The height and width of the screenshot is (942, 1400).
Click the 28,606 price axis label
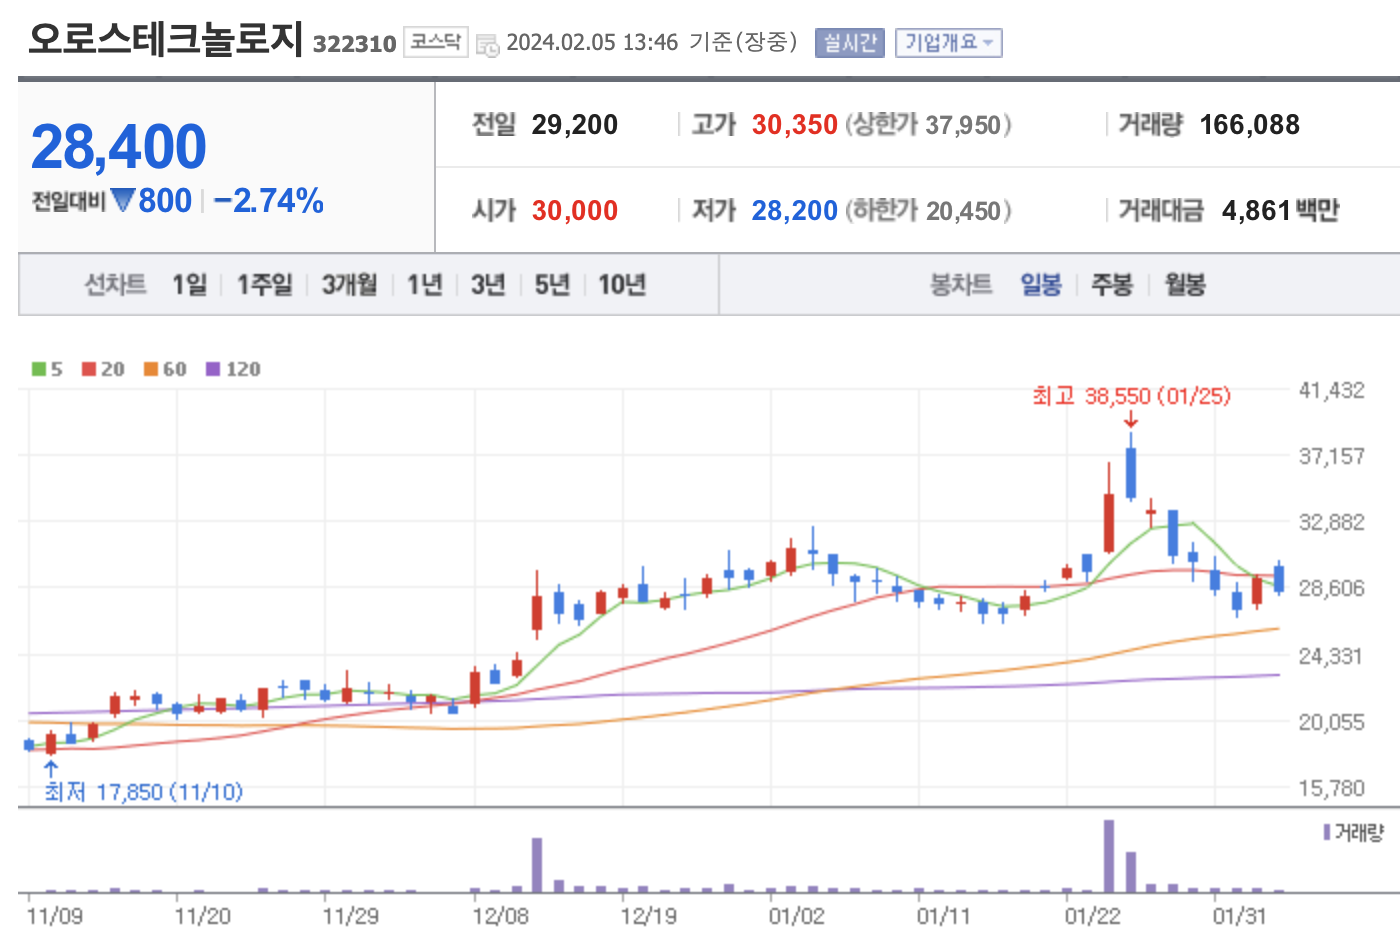(1331, 588)
